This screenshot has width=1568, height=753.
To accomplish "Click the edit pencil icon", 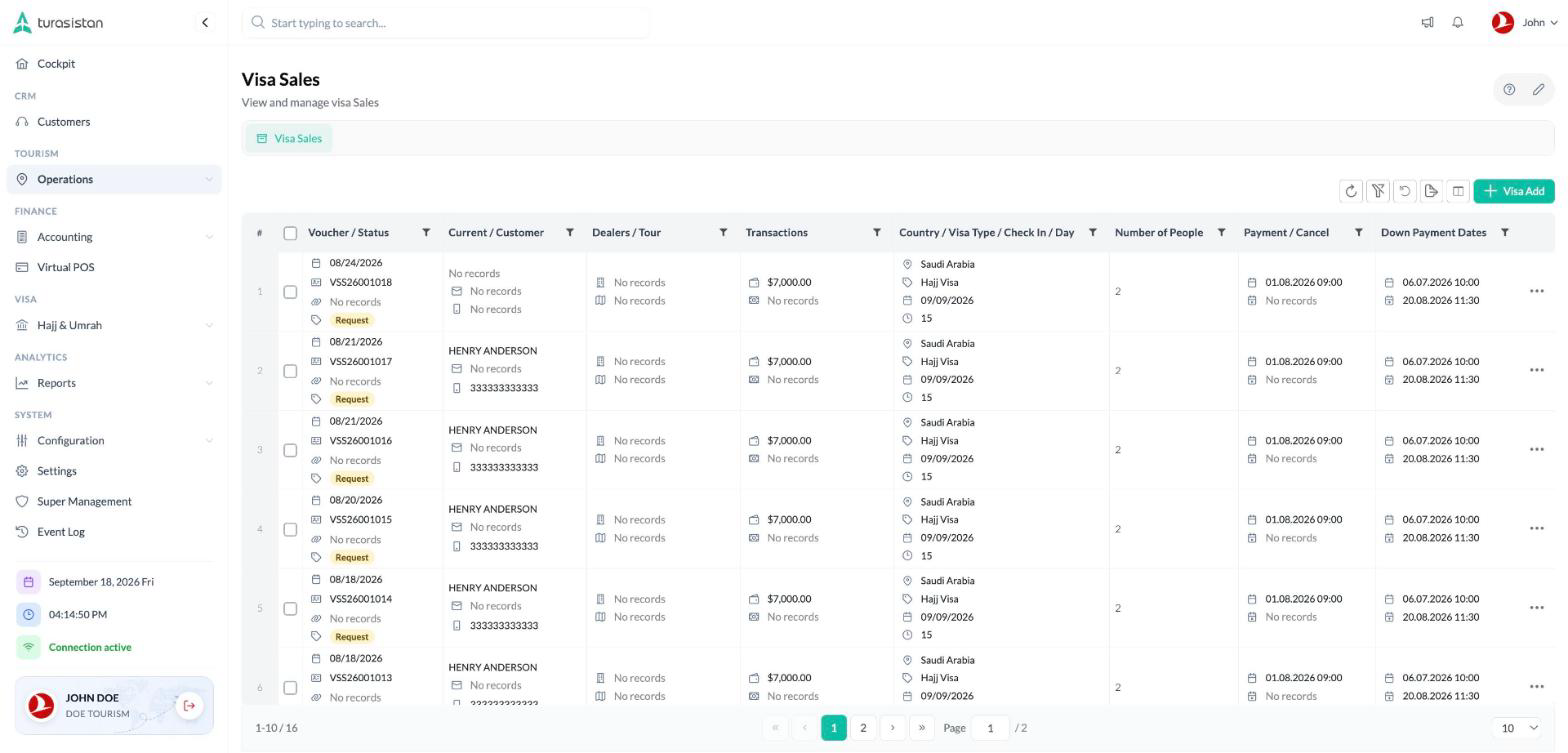I will (x=1539, y=90).
